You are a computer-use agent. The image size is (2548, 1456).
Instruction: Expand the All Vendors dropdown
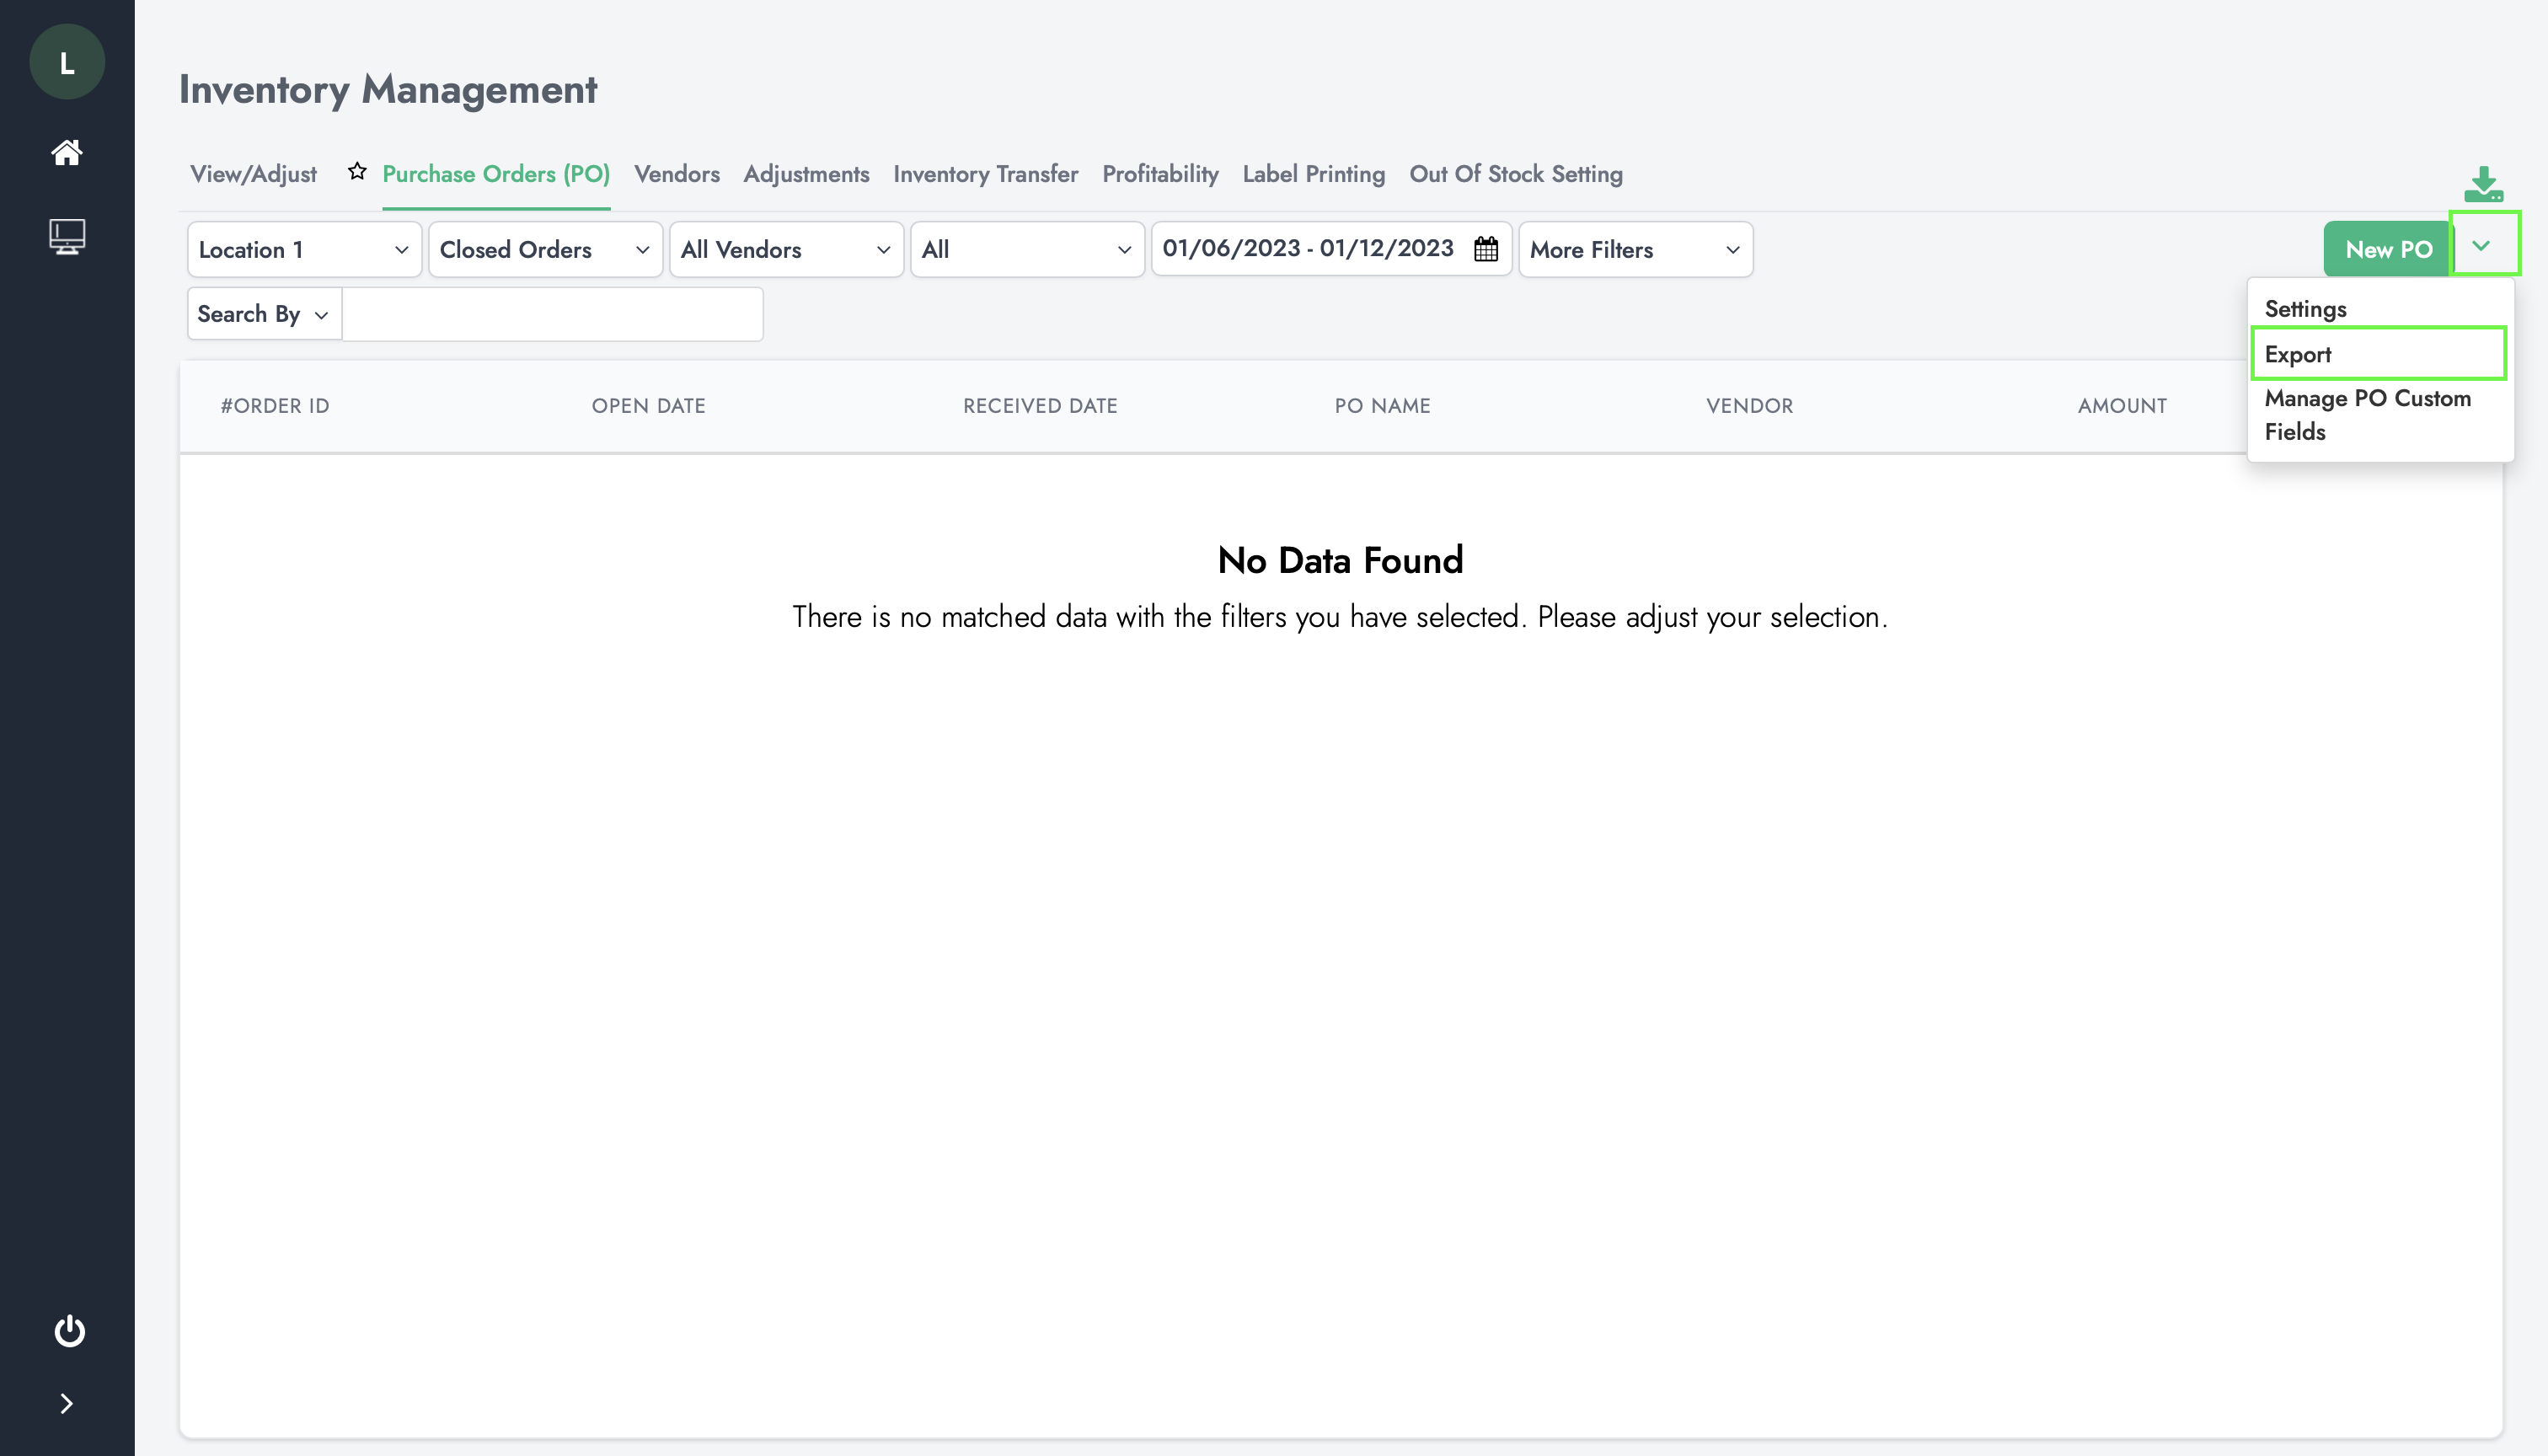pos(786,250)
